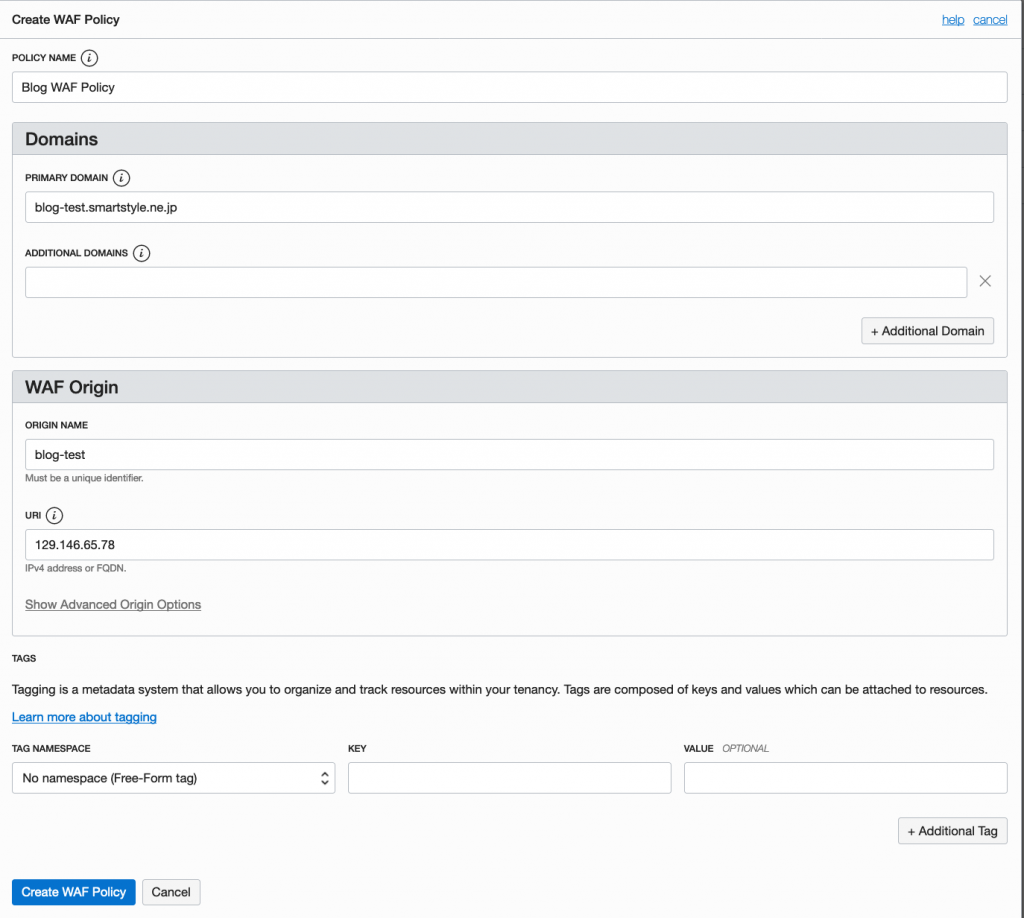Click the WAF Origin section header
This screenshot has width=1024, height=918.
point(509,387)
